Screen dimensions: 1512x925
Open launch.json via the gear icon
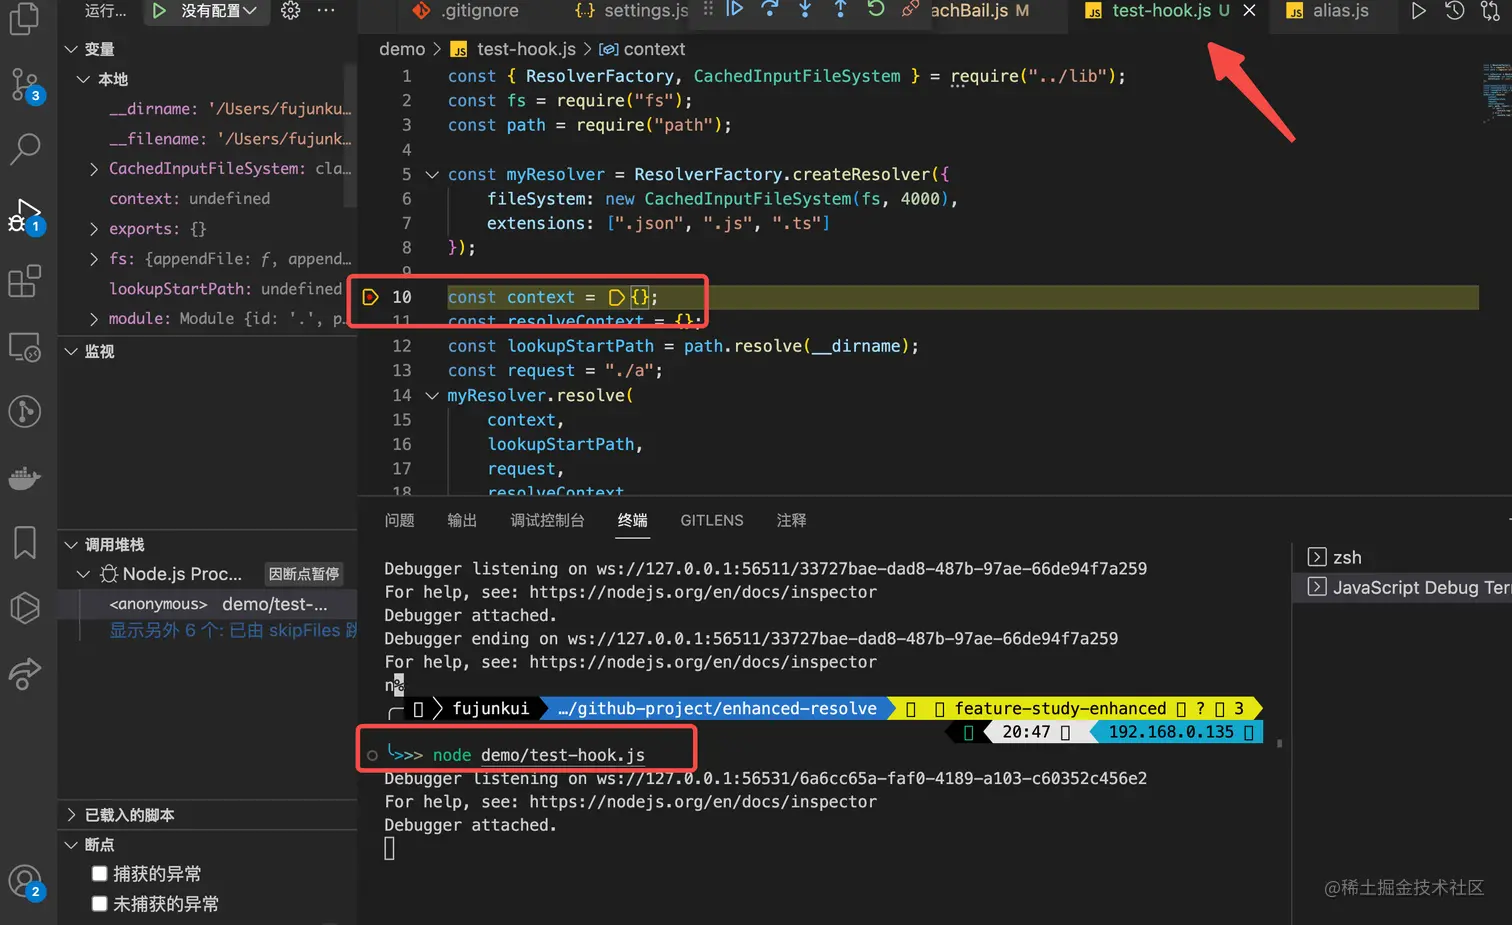coord(290,11)
